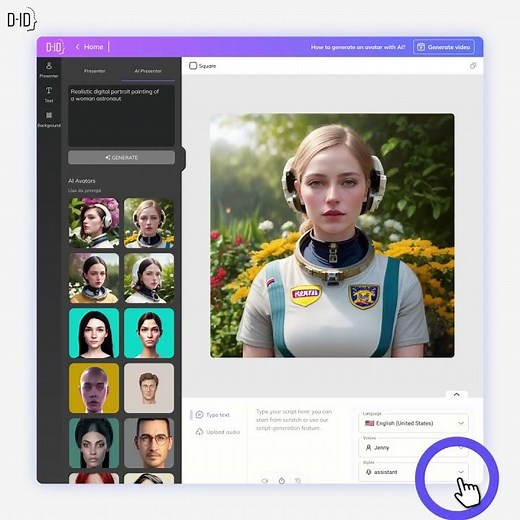Click the magic script-generation icon under script box

[x=298, y=481]
